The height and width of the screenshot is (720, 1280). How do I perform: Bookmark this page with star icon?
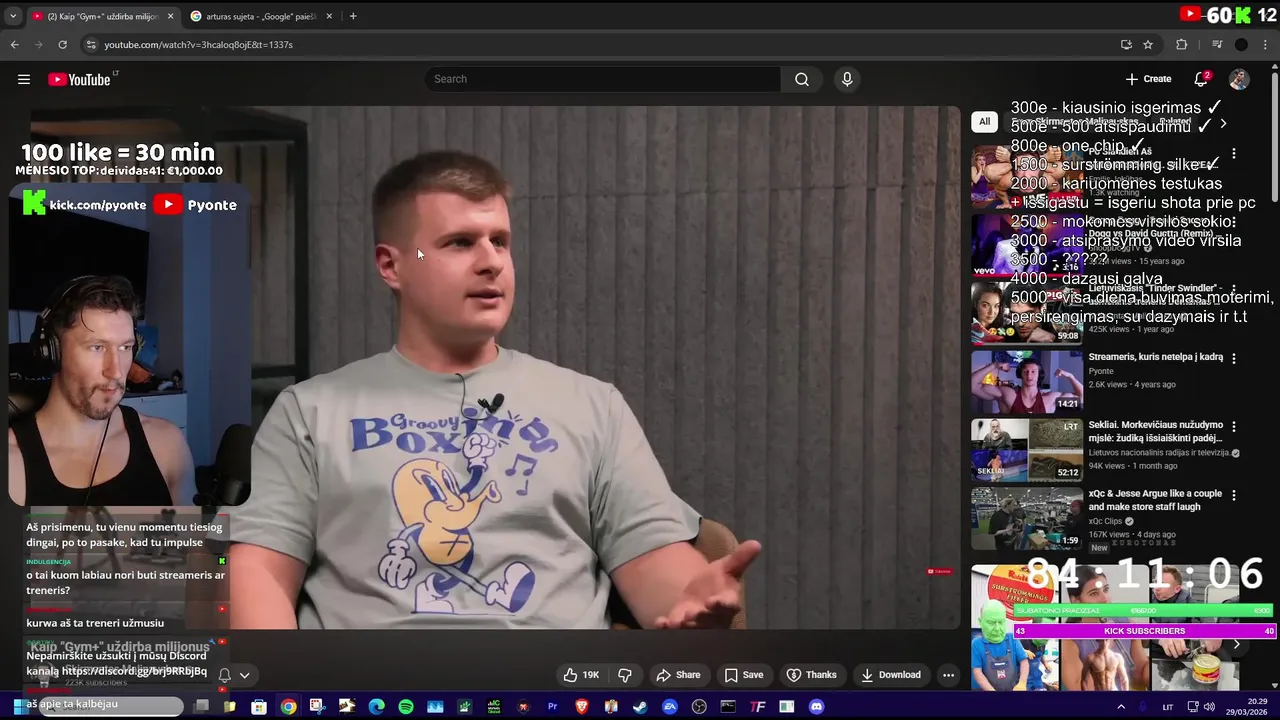(x=1148, y=44)
